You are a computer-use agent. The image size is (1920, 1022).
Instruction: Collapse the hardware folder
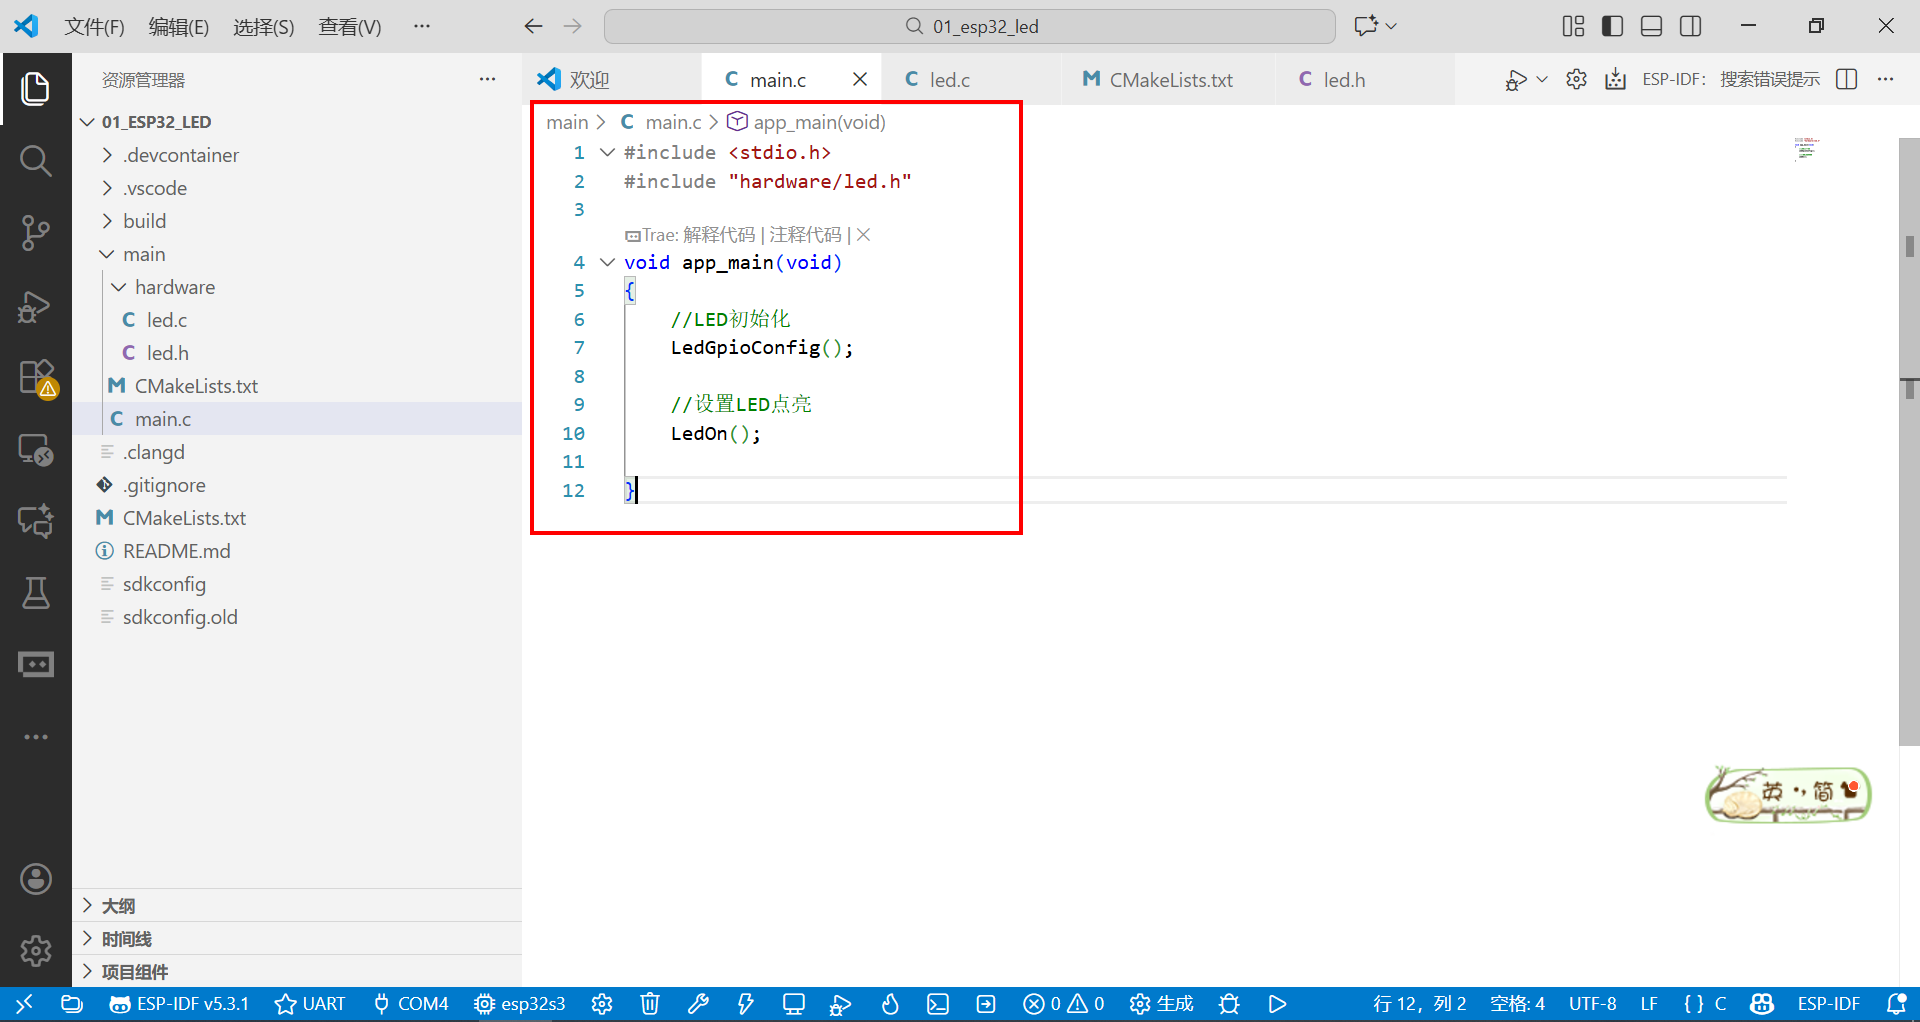119,287
